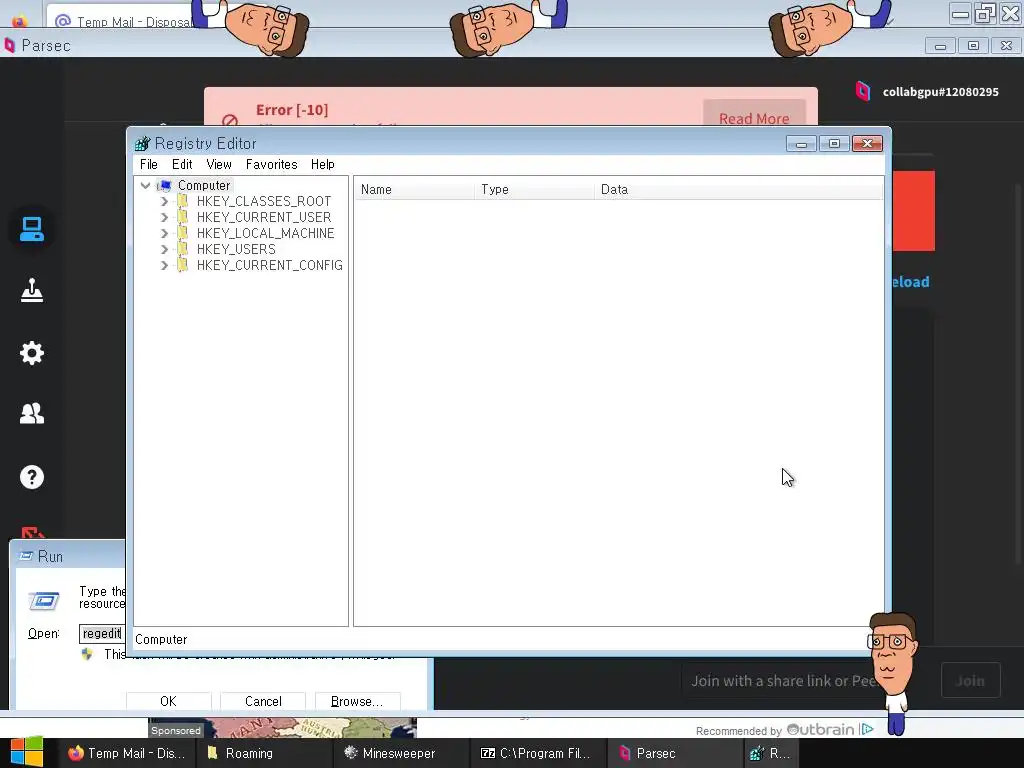Switch to Registry Editor taskbar item
The width and height of the screenshot is (1024, 768).
click(x=769, y=753)
